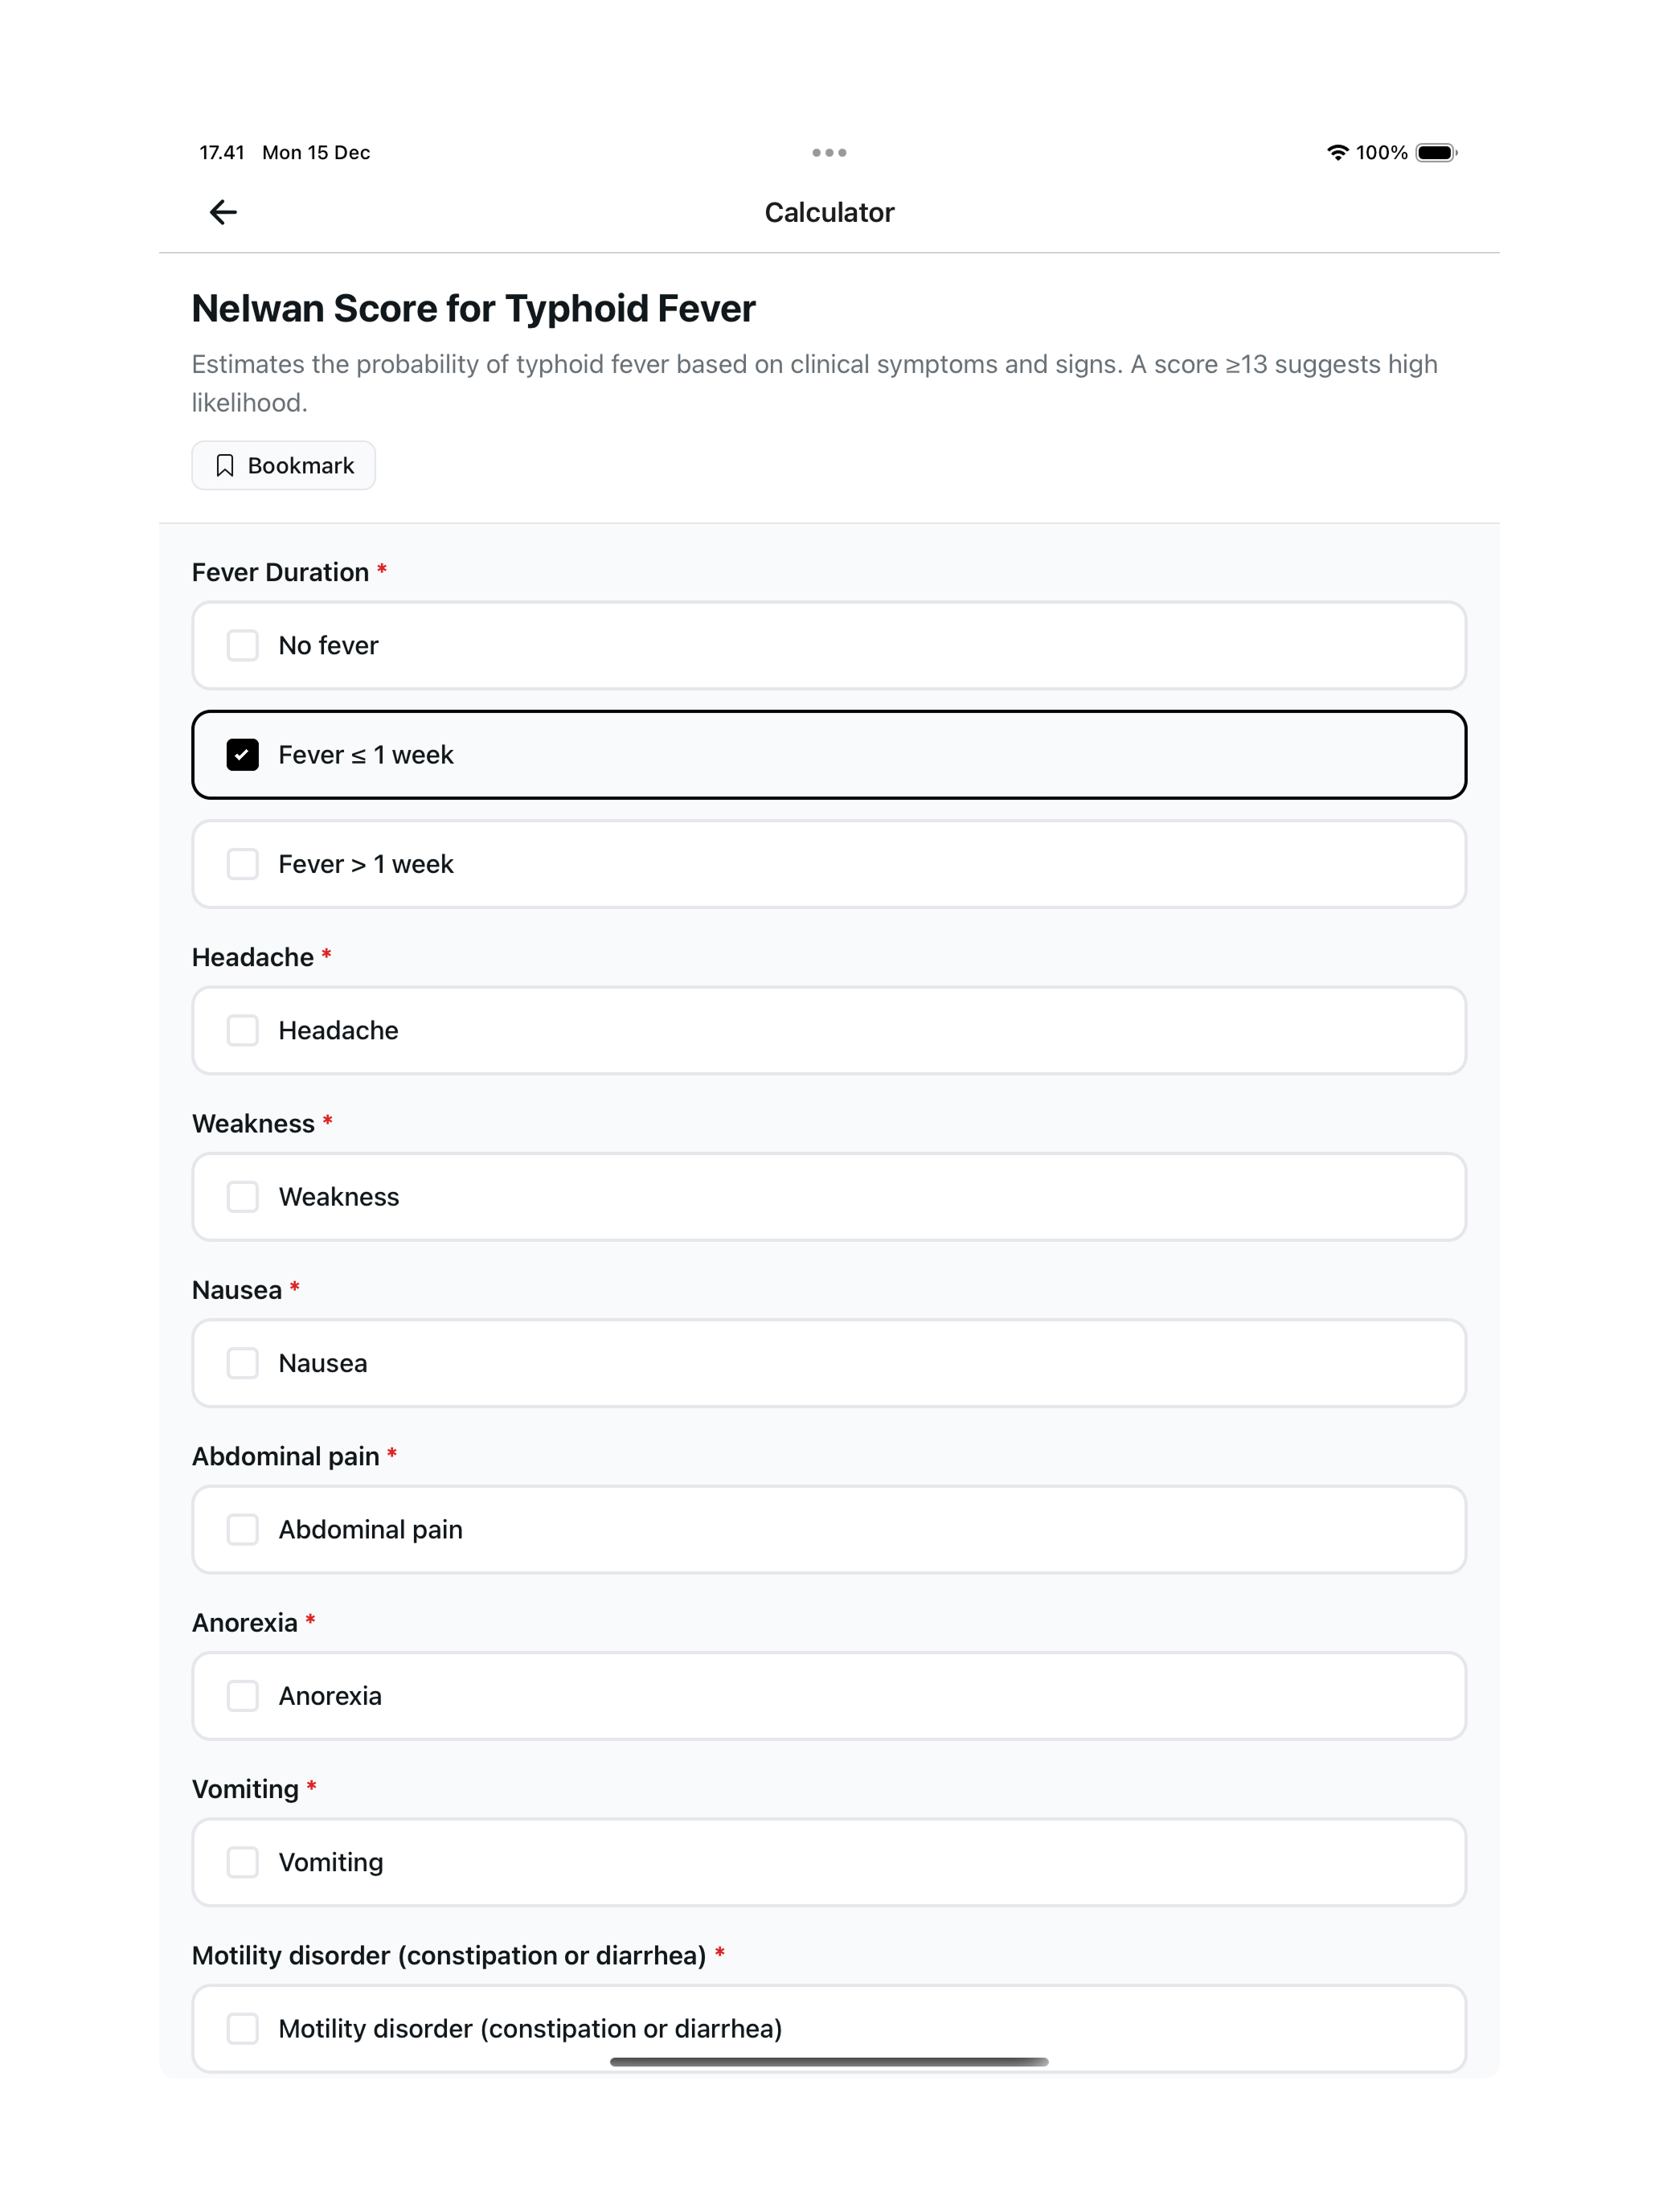Select the Vomiting checkbox

click(243, 1862)
